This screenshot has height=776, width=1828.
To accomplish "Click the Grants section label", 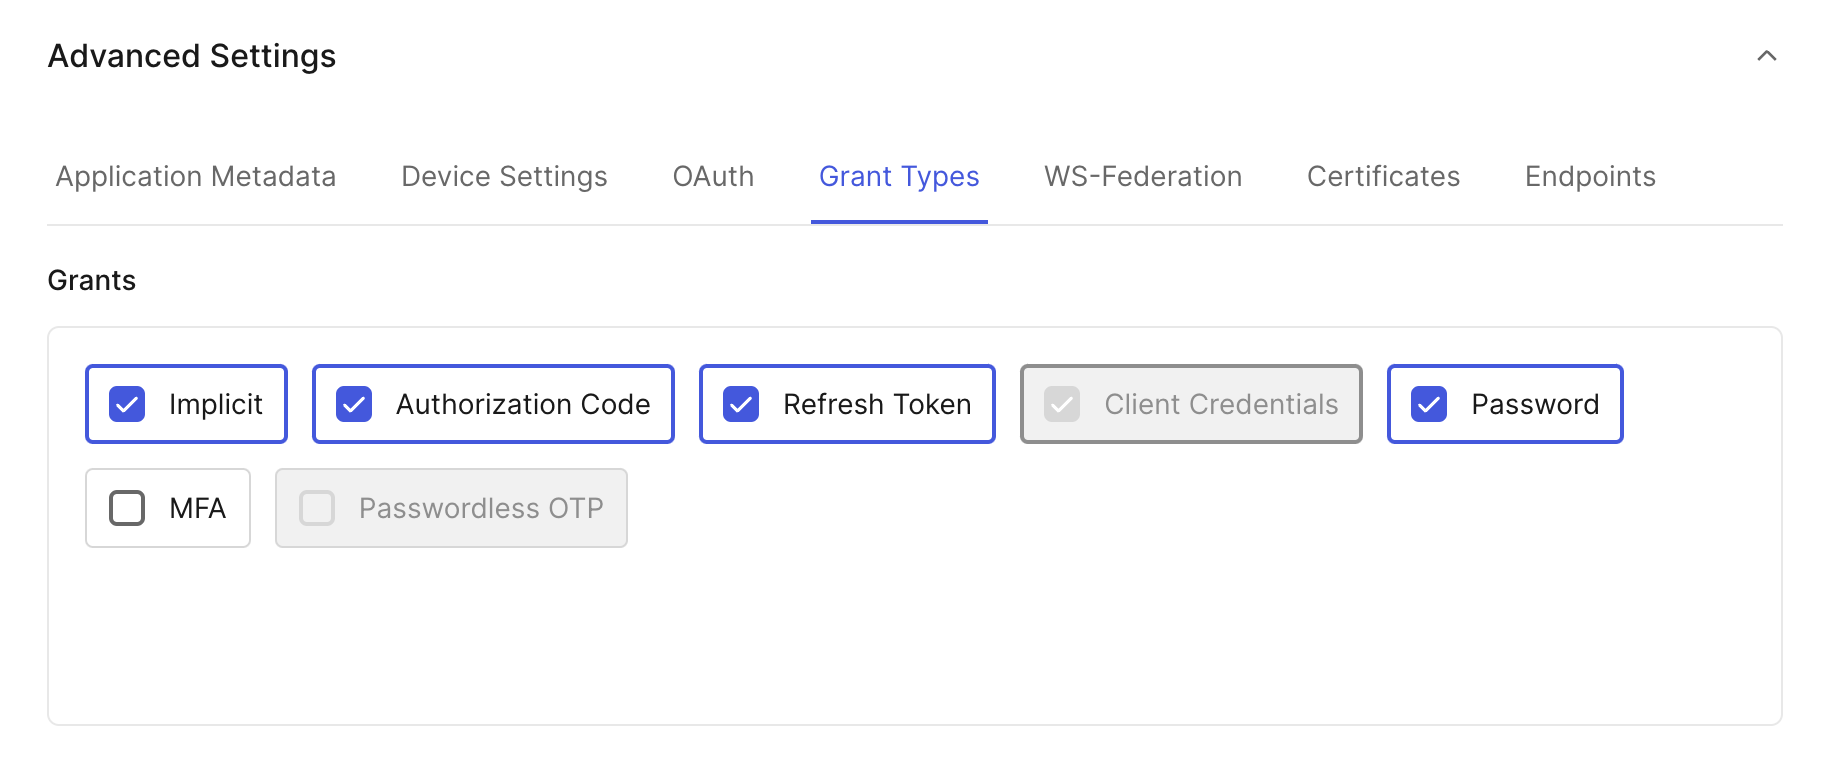I will (x=91, y=280).
